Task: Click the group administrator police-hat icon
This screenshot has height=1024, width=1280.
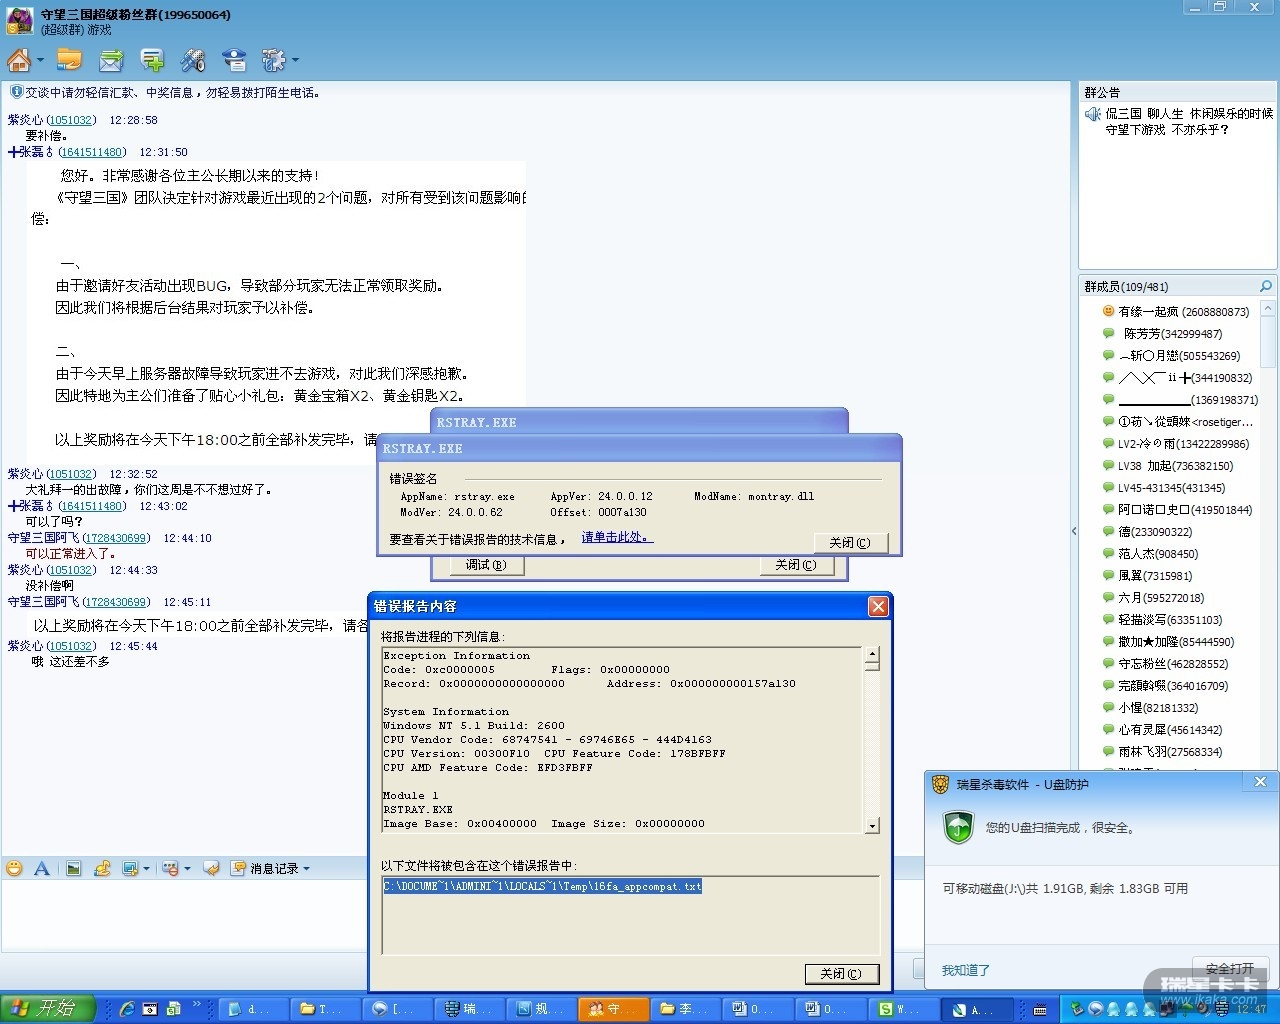Action: (234, 61)
